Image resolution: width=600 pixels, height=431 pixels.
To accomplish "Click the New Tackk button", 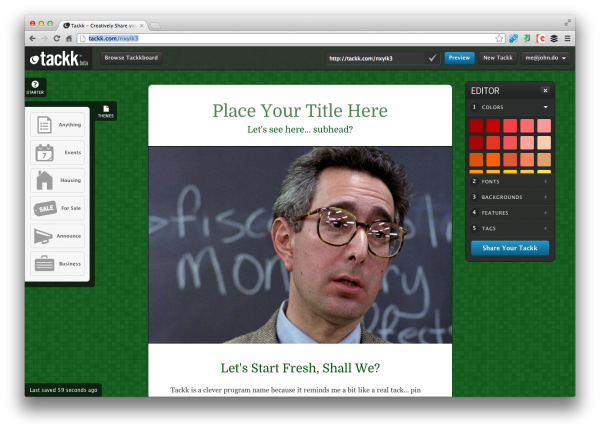I will tap(497, 58).
